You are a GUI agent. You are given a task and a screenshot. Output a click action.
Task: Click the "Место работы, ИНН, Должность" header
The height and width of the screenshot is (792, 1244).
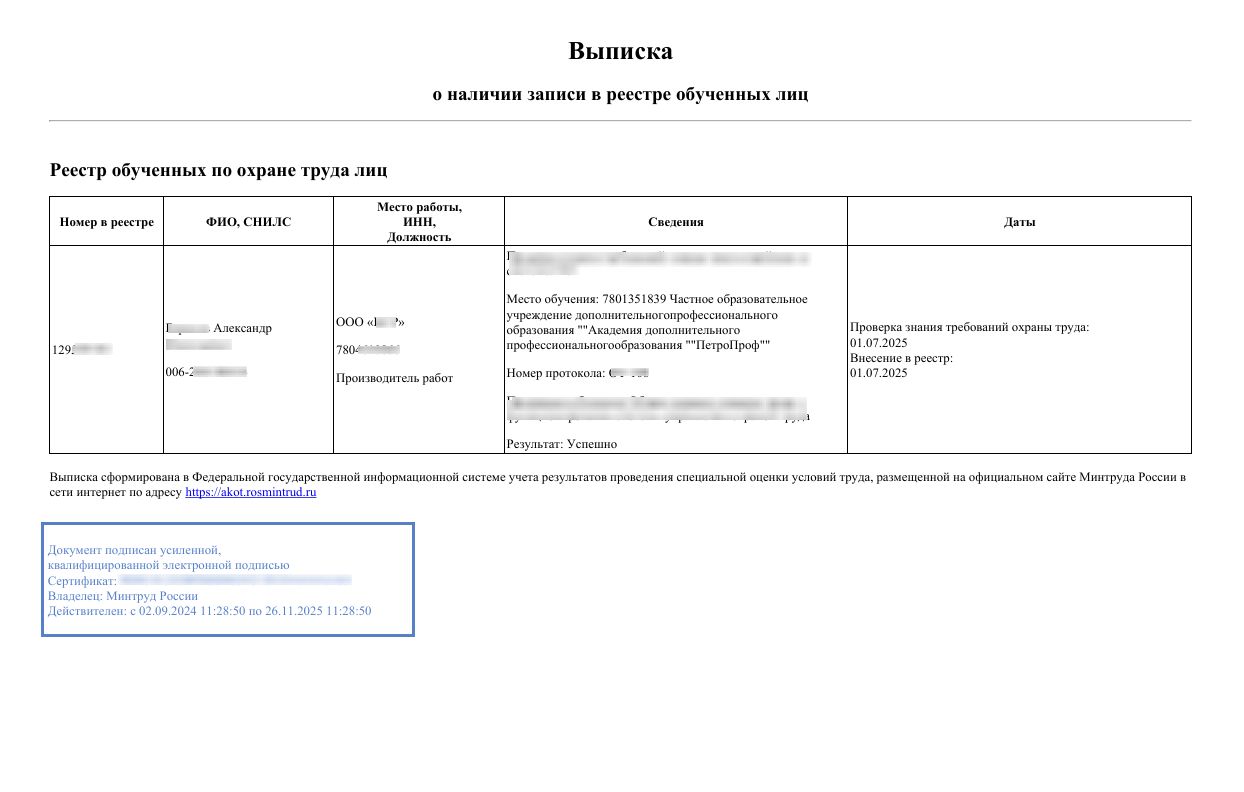419,222
